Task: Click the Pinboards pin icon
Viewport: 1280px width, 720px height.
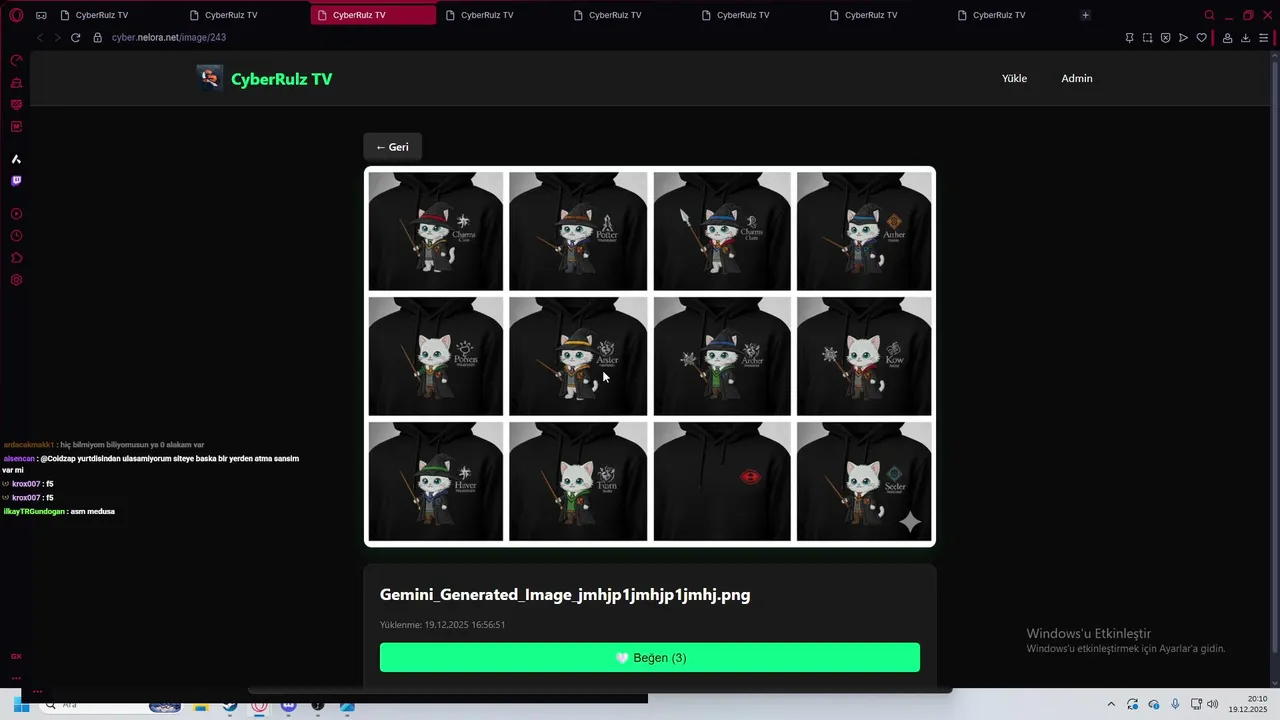Action: pyautogui.click(x=1129, y=38)
